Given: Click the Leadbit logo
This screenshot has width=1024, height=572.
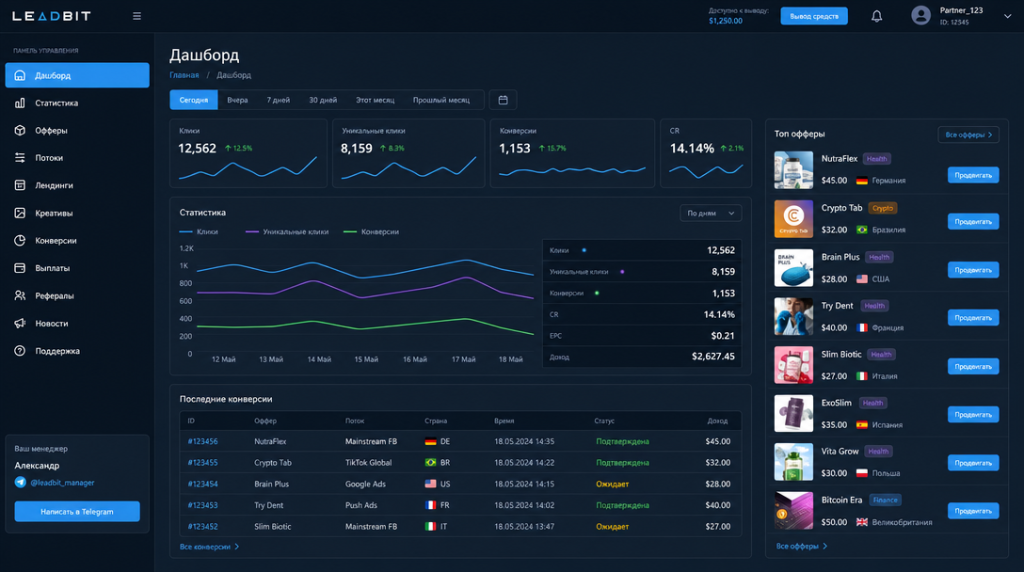Looking at the screenshot, I should (52, 16).
